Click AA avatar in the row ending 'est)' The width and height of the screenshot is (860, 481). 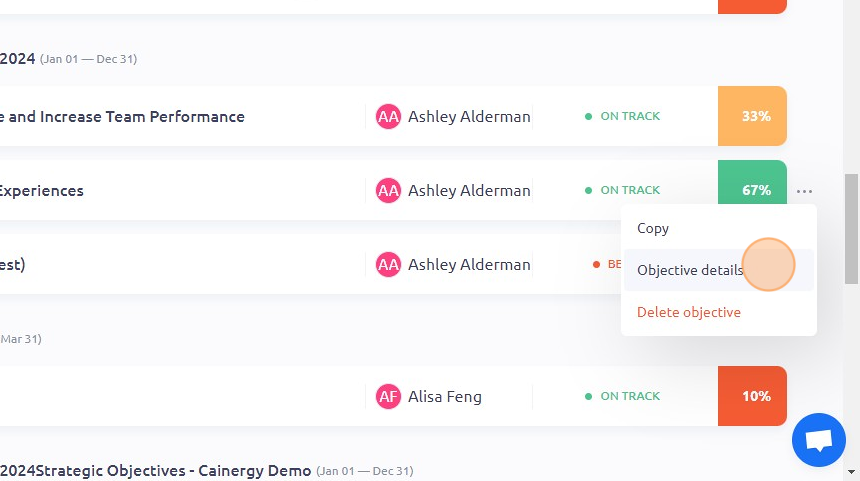click(x=388, y=264)
